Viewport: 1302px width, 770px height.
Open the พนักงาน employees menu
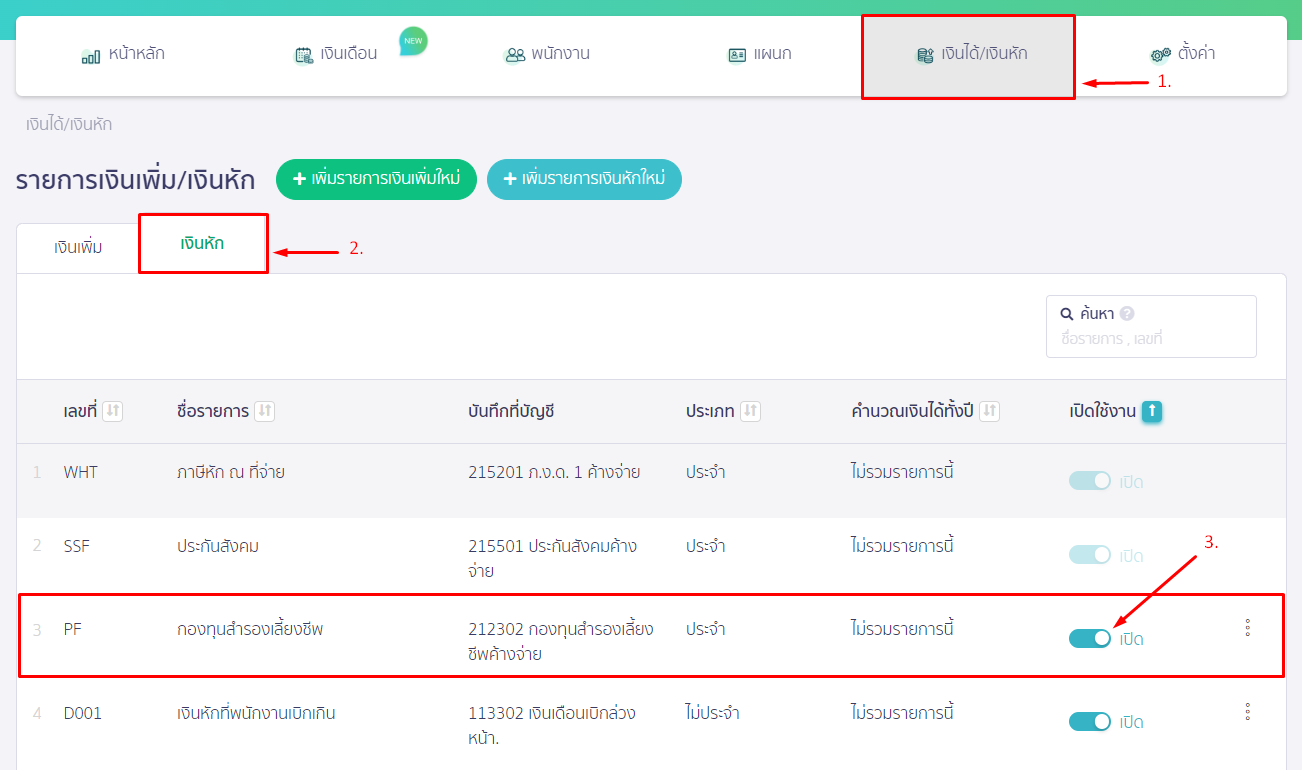547,54
